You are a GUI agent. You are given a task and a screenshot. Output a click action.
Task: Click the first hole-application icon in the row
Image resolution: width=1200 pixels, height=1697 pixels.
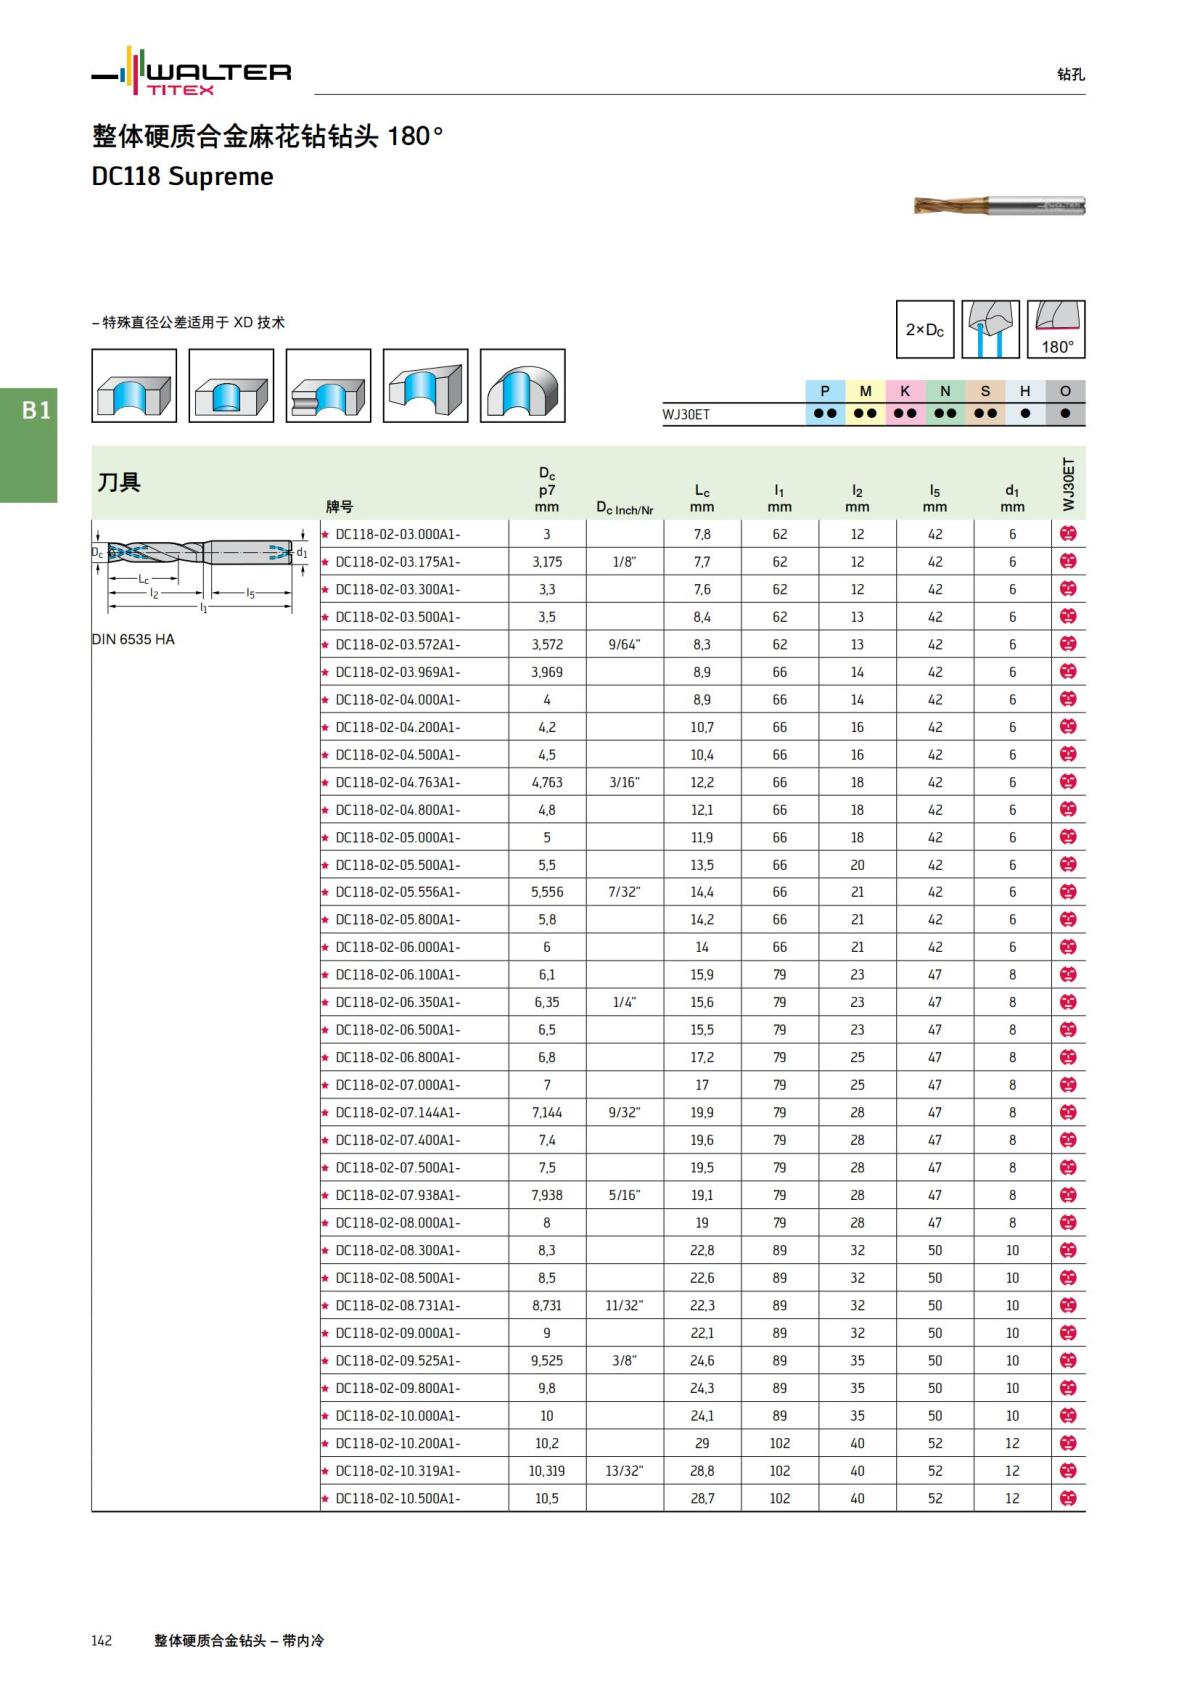[x=134, y=386]
